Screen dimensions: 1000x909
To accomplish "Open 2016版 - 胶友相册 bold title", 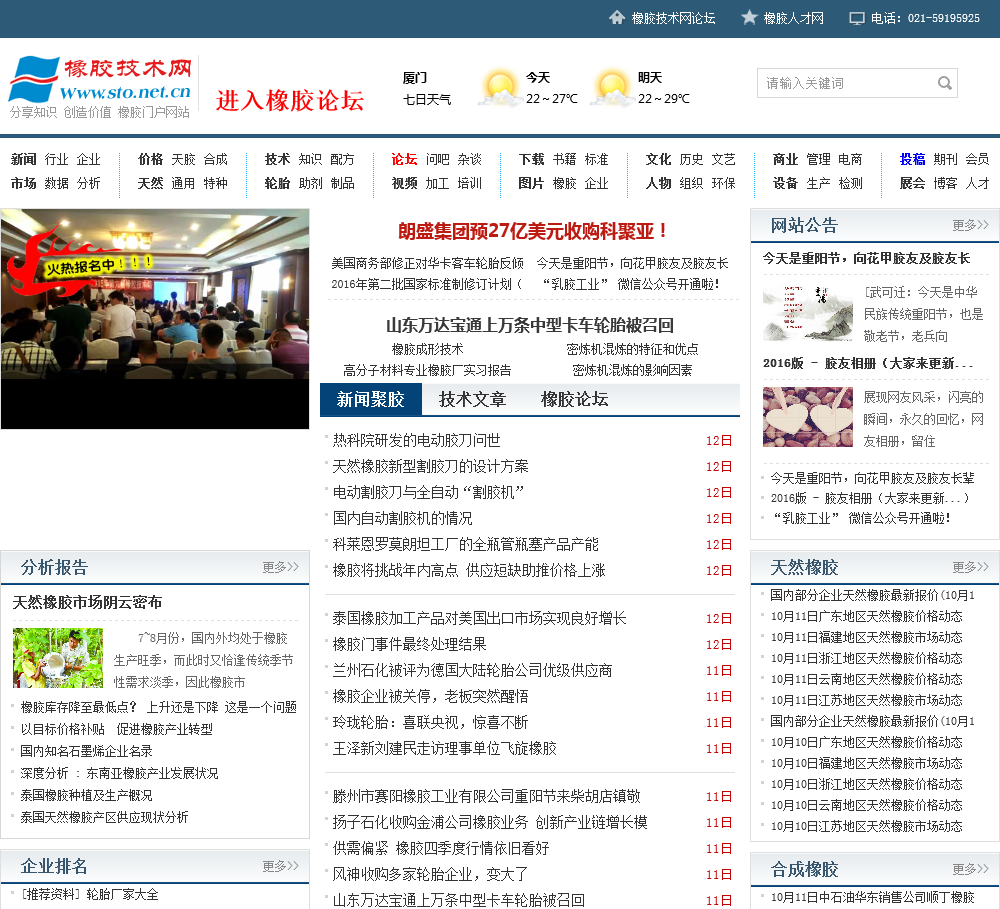I will coord(868,364).
